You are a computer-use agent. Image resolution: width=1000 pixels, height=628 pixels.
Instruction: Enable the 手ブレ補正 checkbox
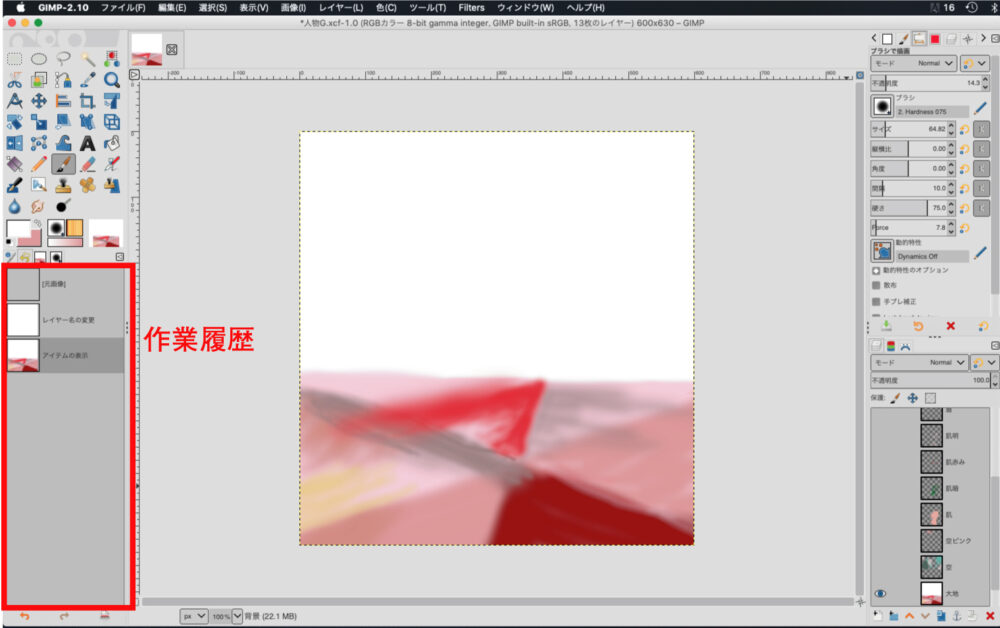click(877, 301)
